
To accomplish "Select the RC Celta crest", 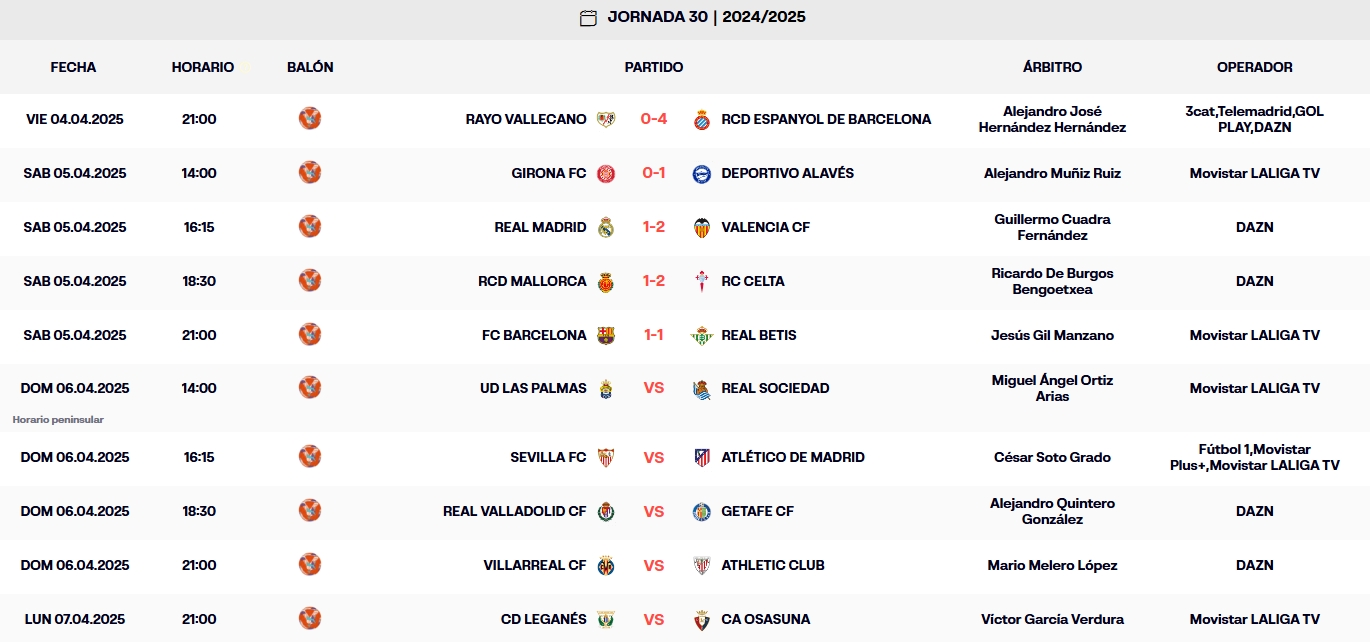I will pyautogui.click(x=702, y=281).
